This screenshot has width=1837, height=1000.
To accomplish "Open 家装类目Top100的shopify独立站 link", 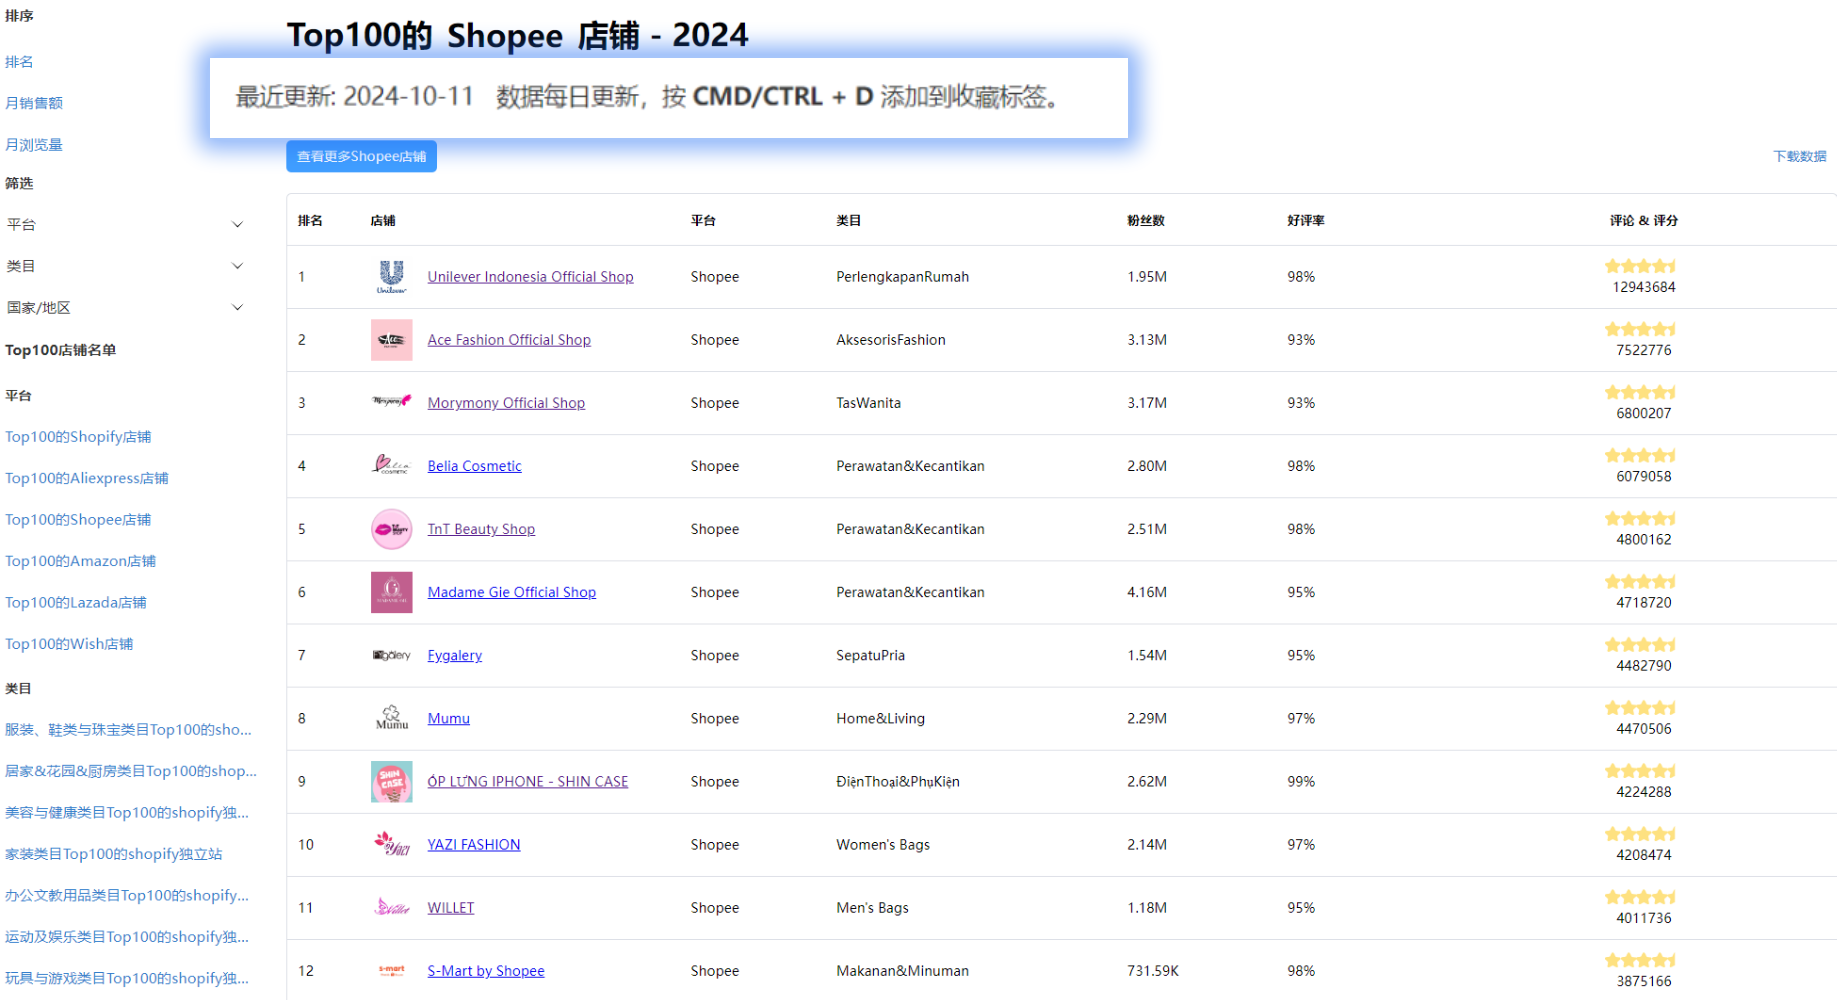I will pyautogui.click(x=114, y=854).
